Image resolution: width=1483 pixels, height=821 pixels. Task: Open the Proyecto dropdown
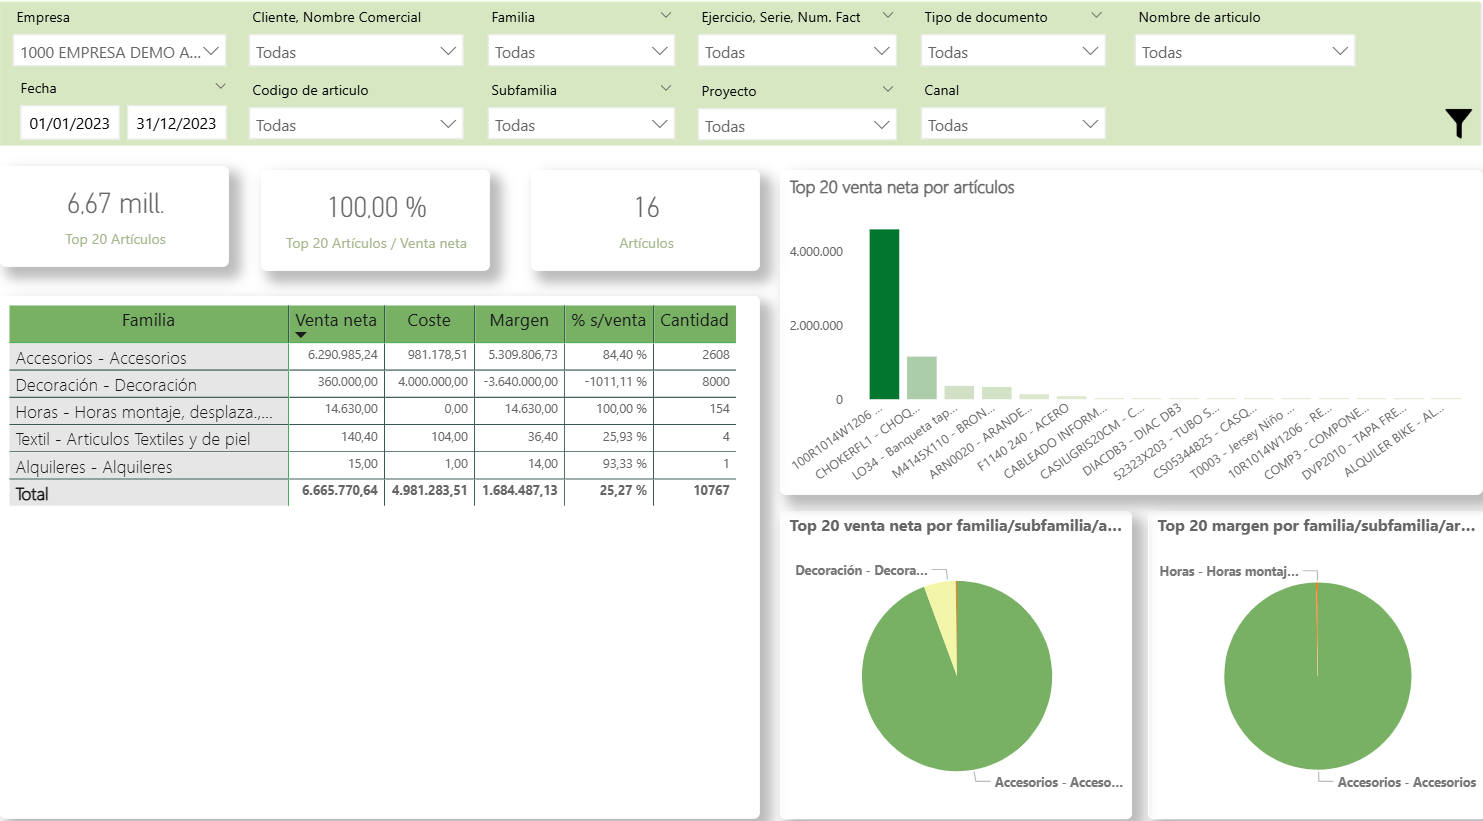795,126
